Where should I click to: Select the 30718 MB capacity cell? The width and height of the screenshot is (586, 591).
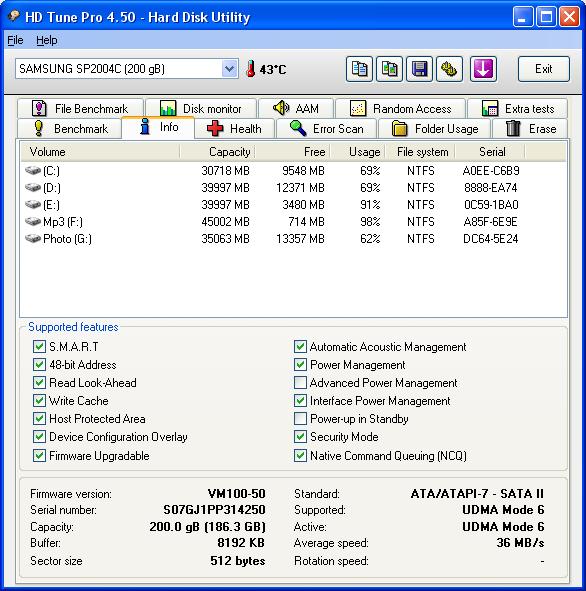click(225, 171)
